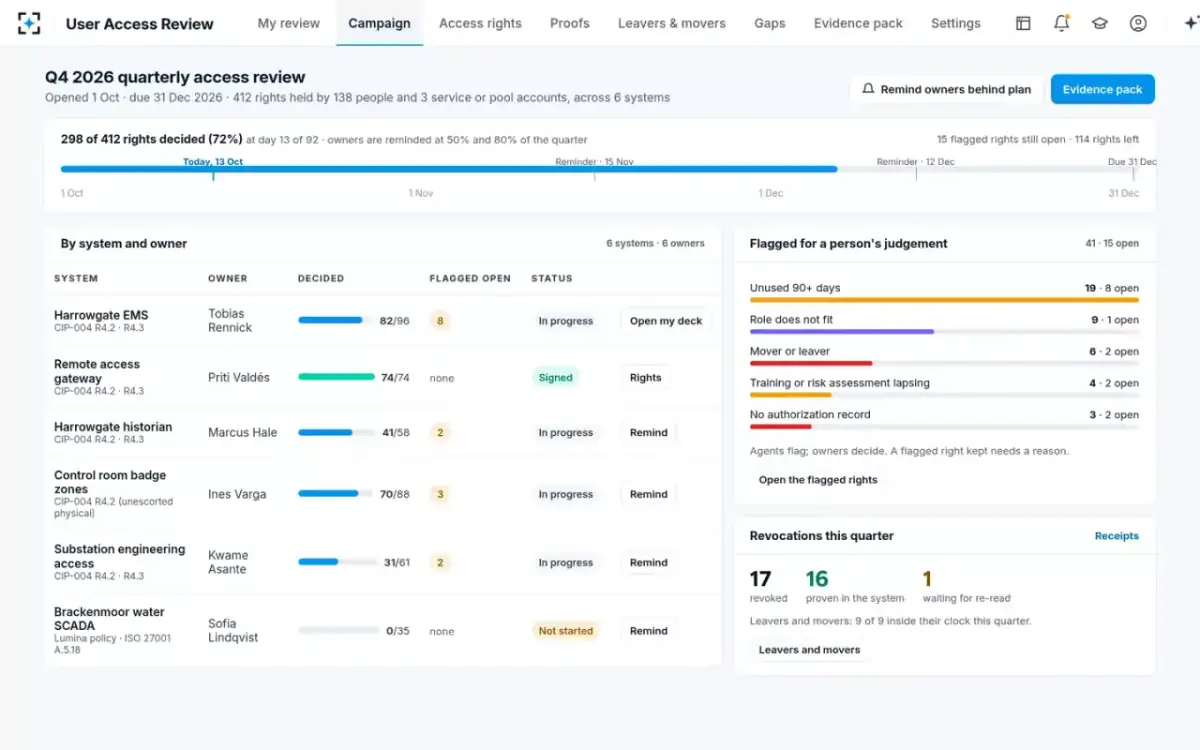Viewport: 1200px width, 750px height.
Task: Select Substation engineering access system
Action: coord(119,556)
